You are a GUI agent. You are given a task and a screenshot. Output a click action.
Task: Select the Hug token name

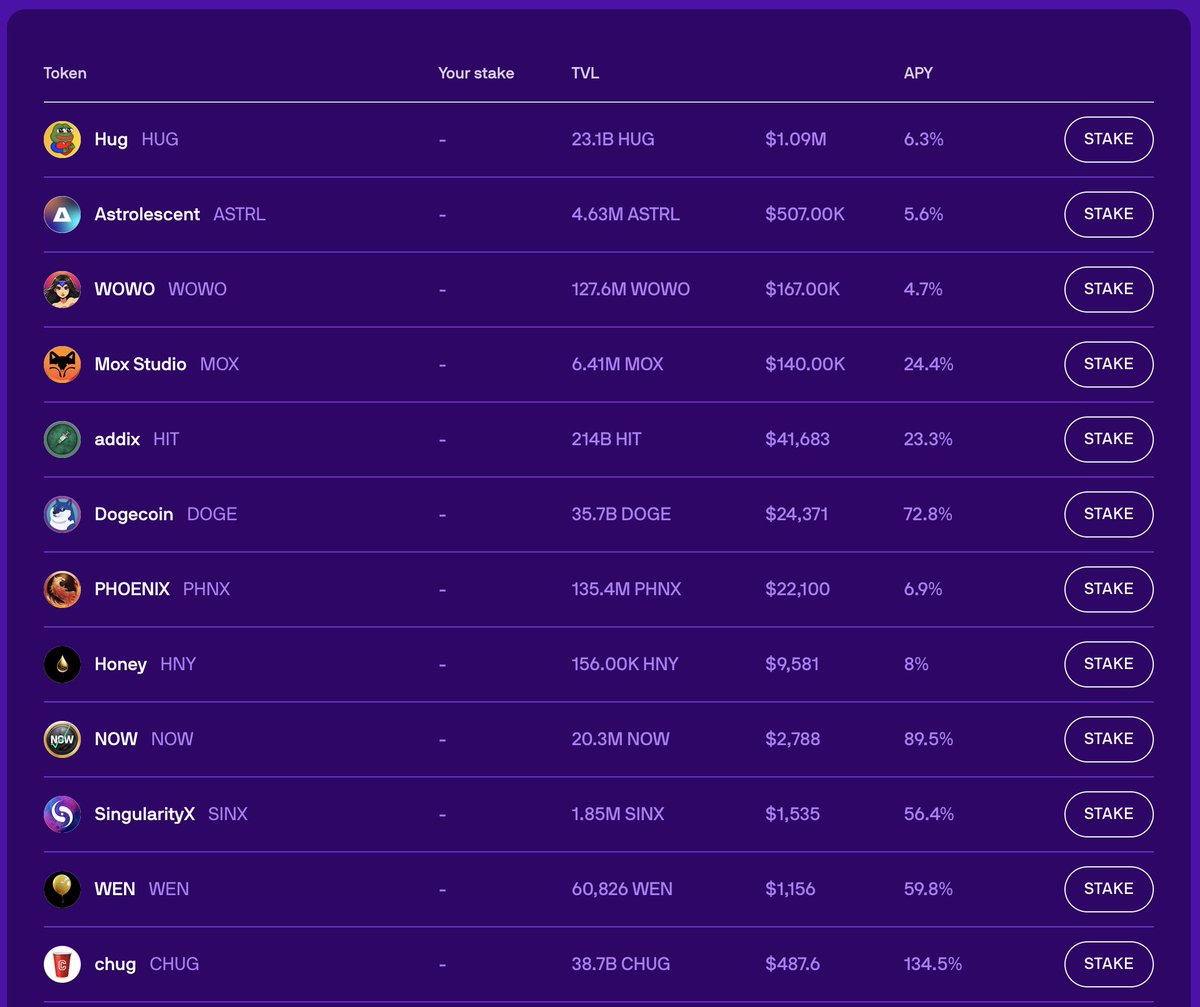[111, 140]
